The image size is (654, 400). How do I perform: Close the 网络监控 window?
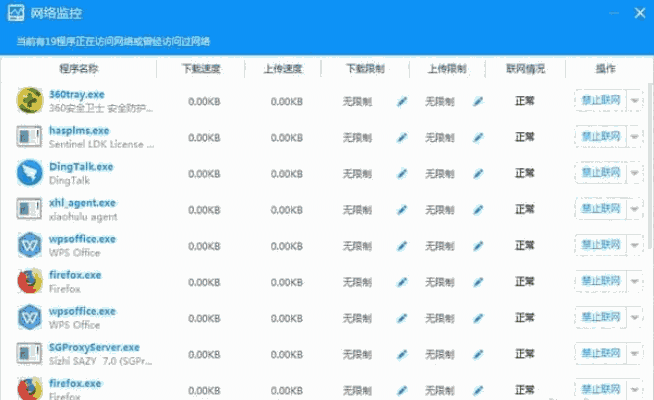click(x=640, y=13)
